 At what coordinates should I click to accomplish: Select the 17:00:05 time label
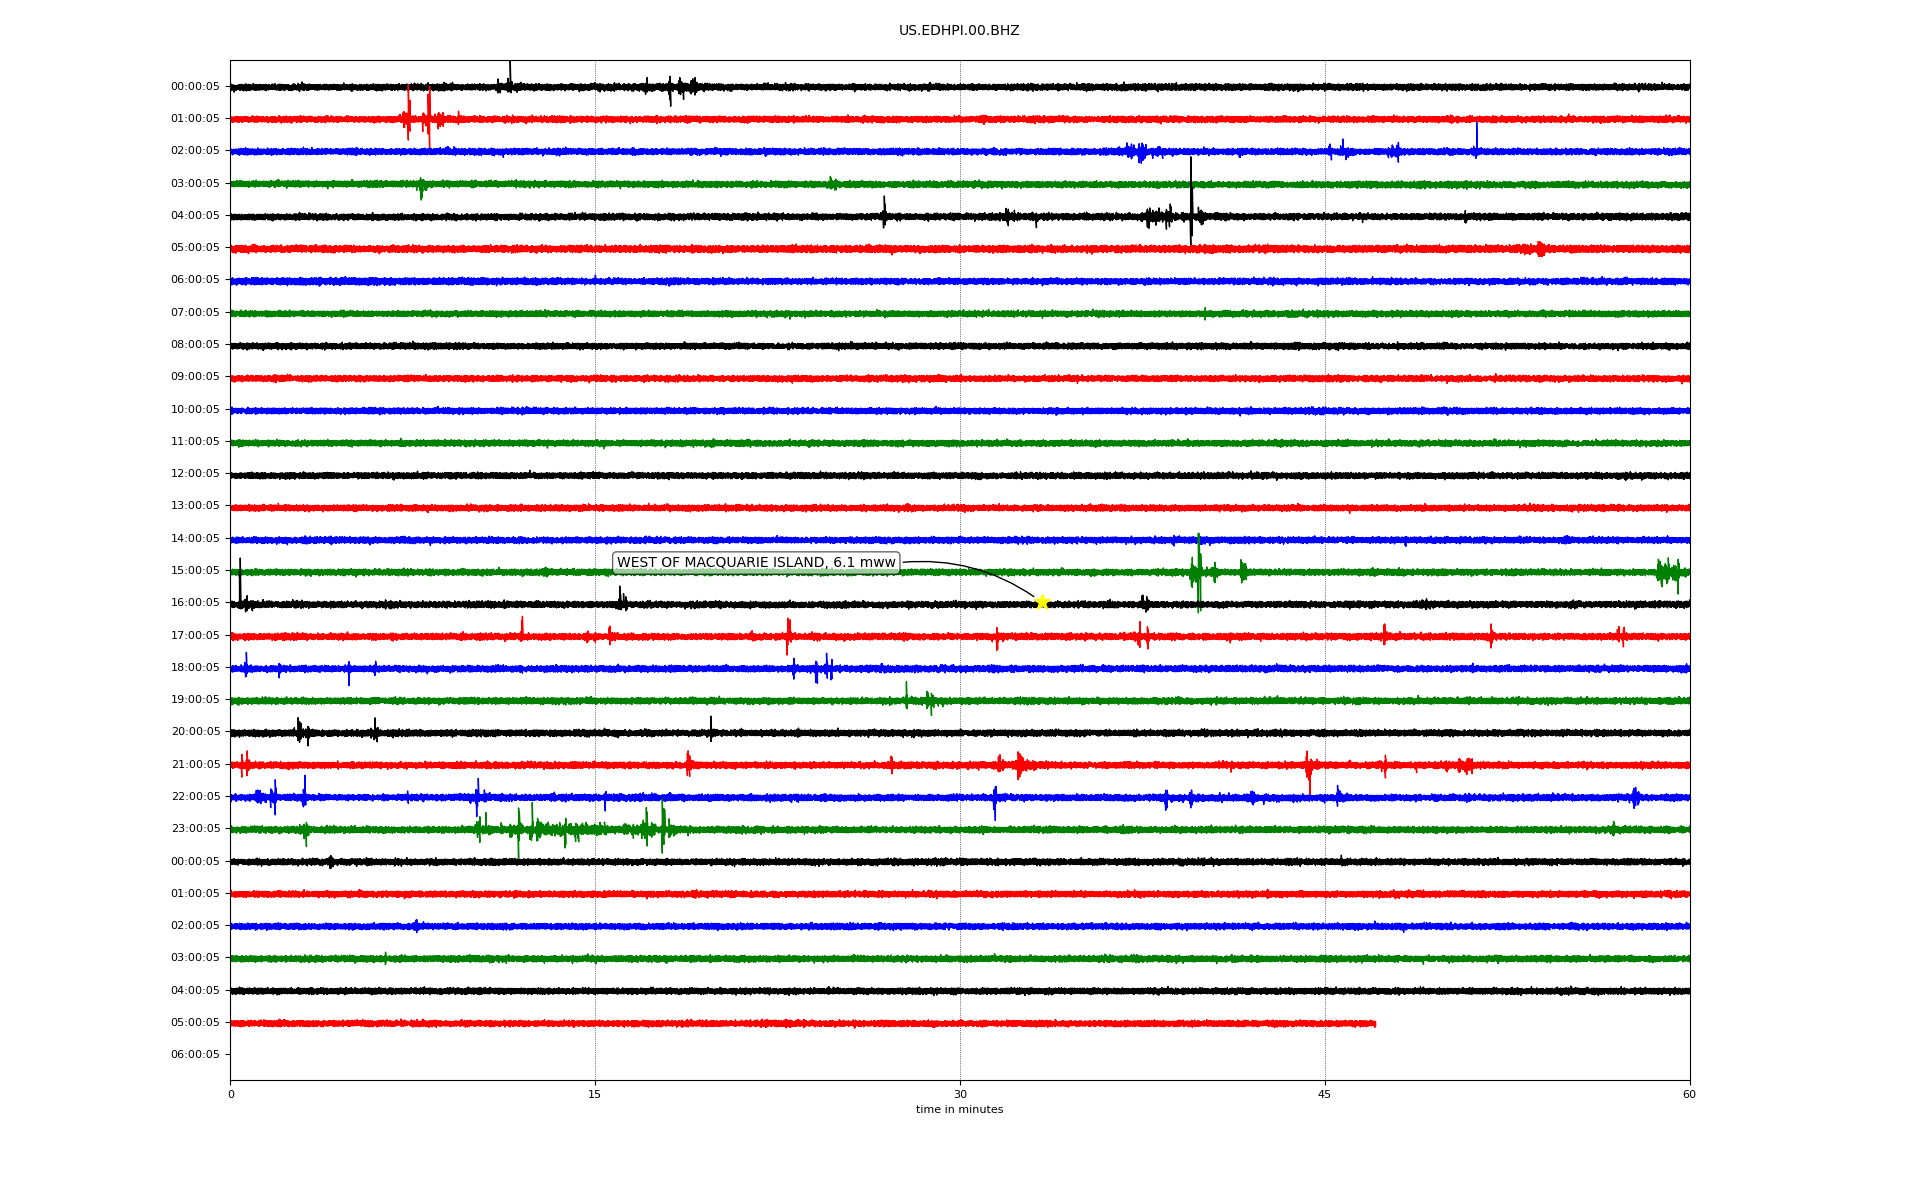coord(195,635)
